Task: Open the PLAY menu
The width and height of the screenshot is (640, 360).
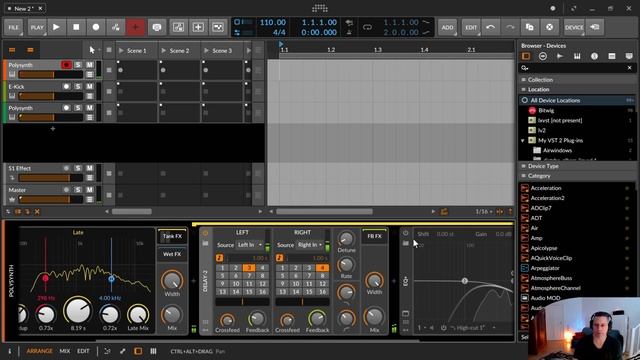Action: point(37,27)
